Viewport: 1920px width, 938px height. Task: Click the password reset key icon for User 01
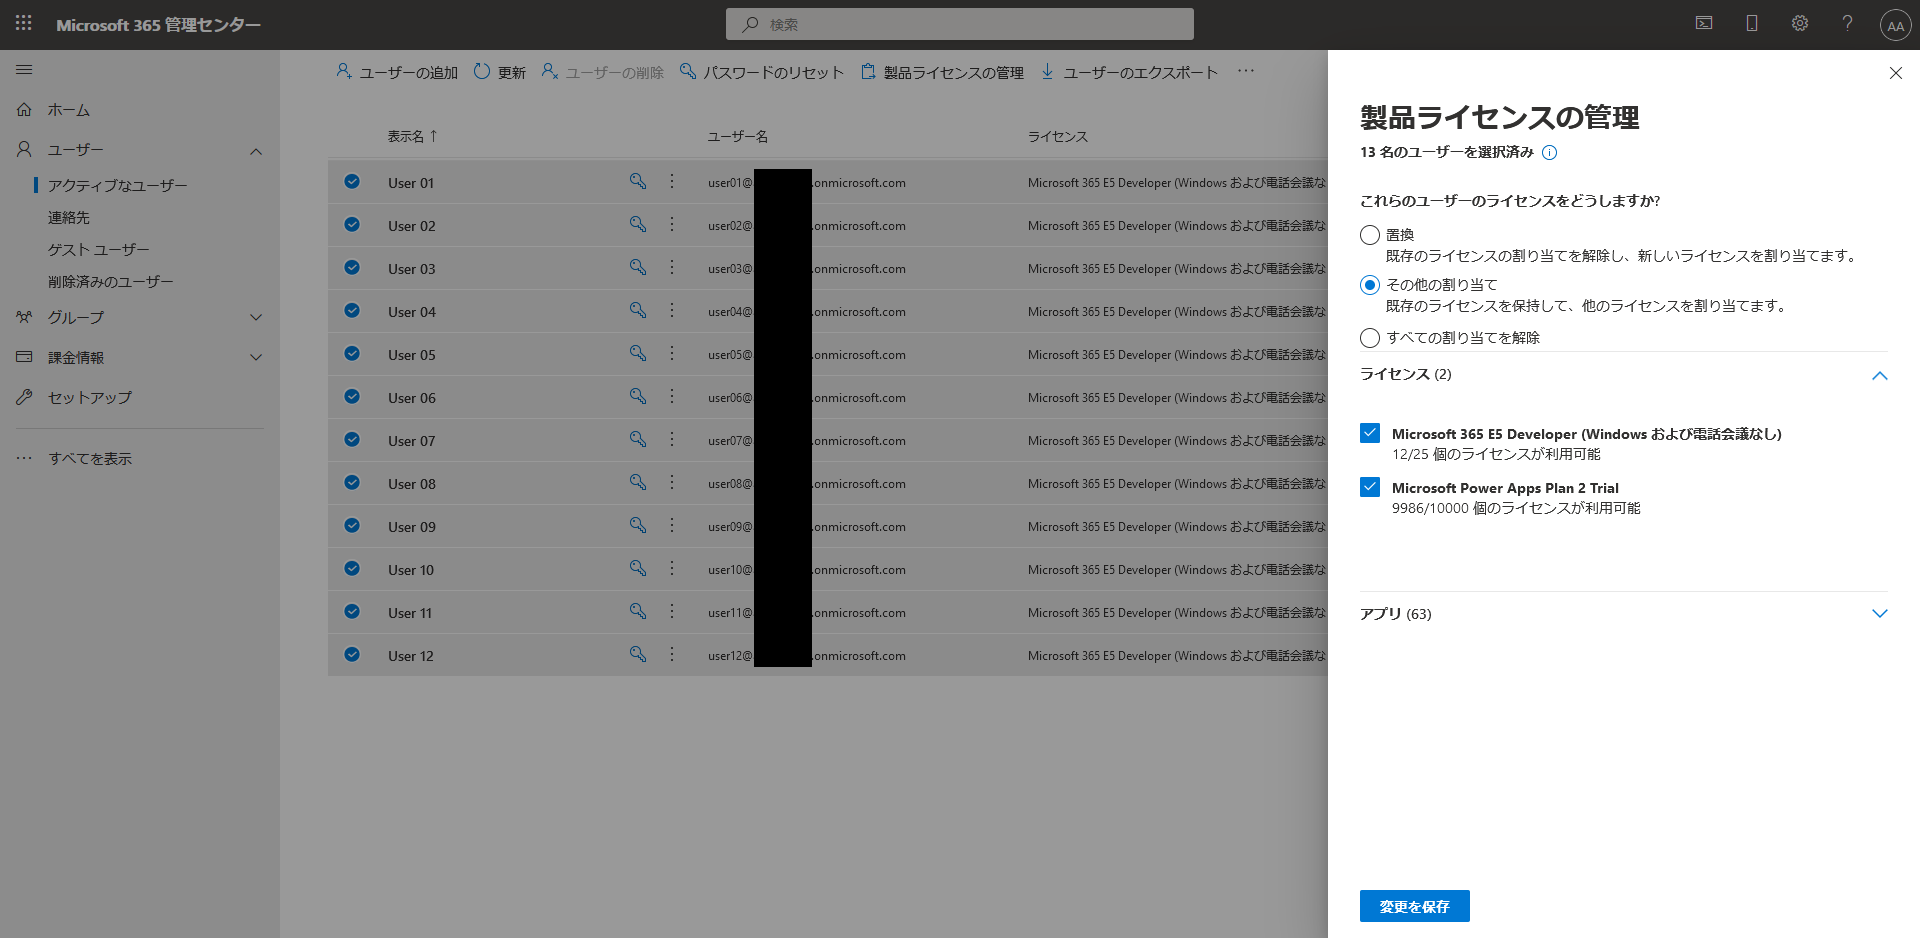click(638, 181)
